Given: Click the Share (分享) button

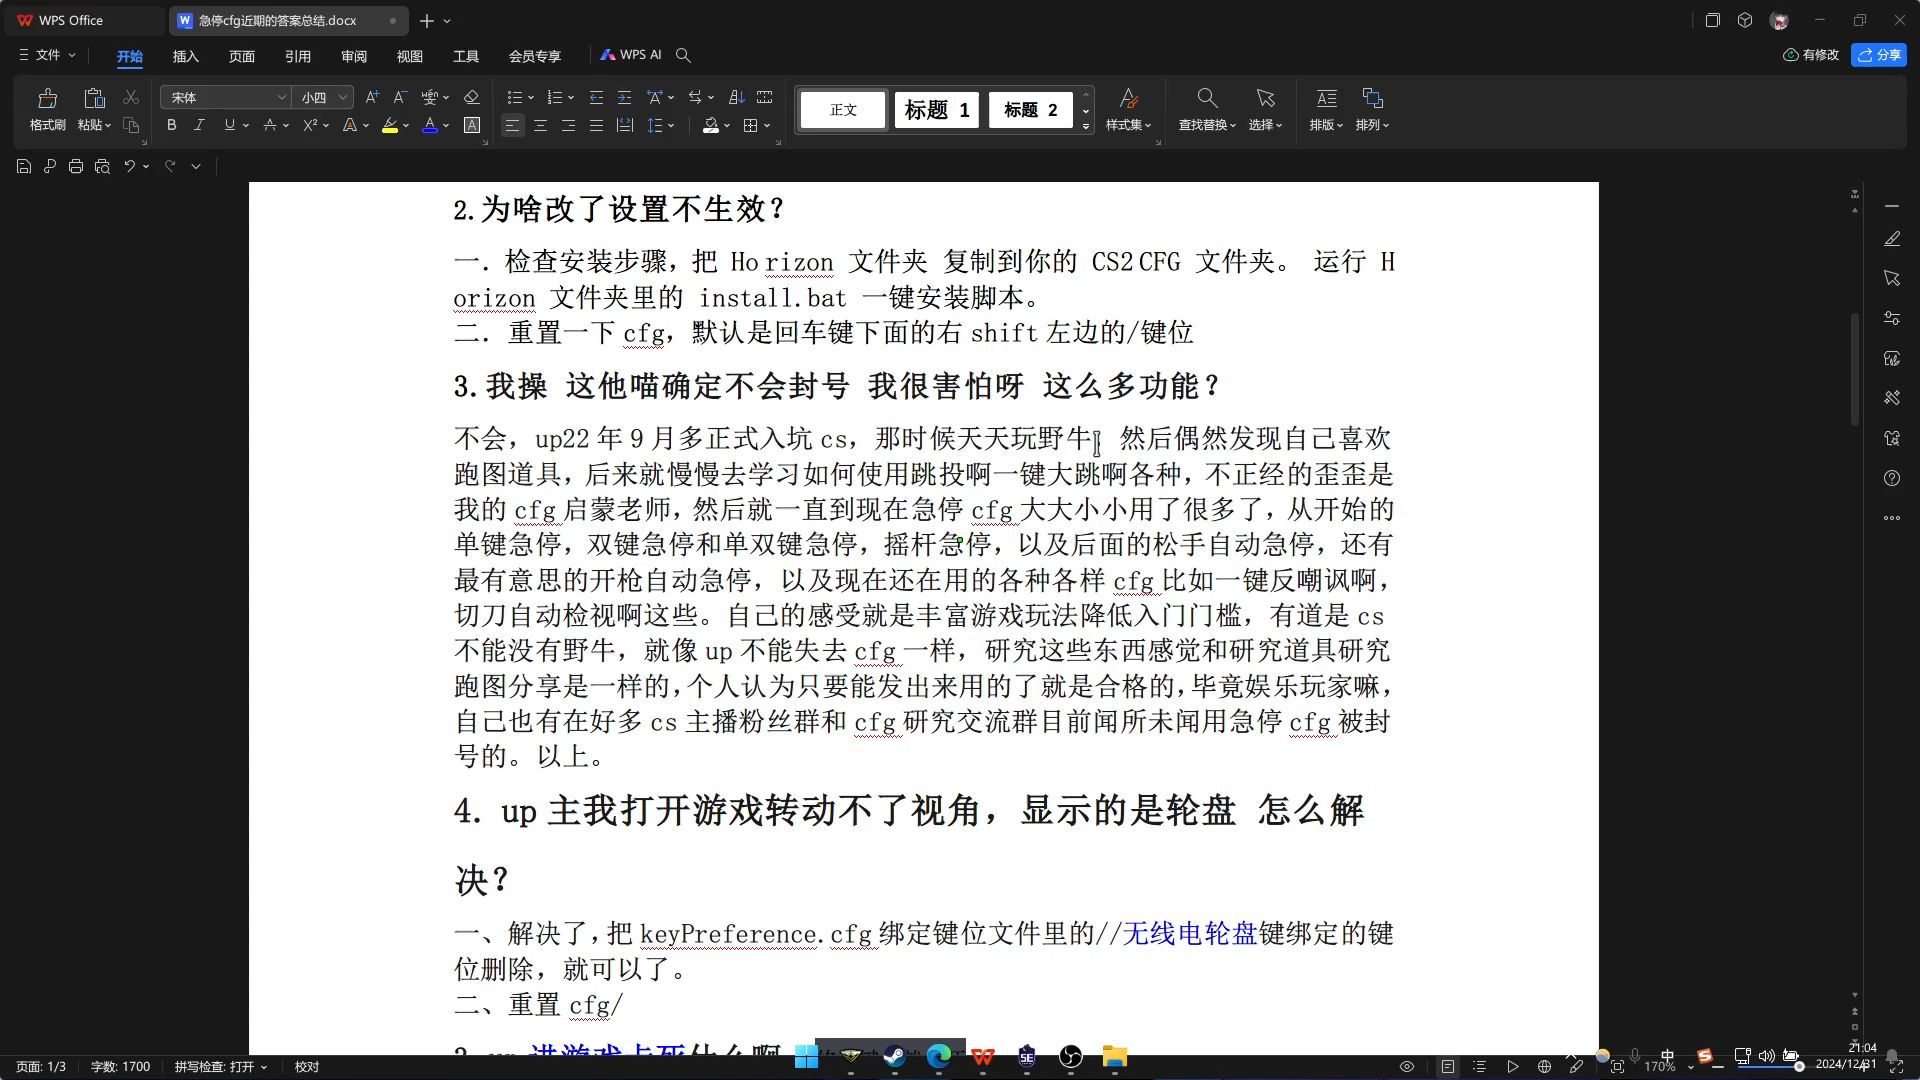Looking at the screenshot, I should point(1879,55).
